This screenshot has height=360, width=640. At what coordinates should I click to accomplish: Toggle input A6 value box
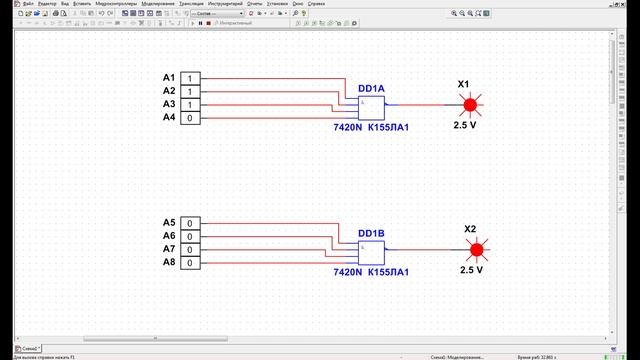(190, 236)
